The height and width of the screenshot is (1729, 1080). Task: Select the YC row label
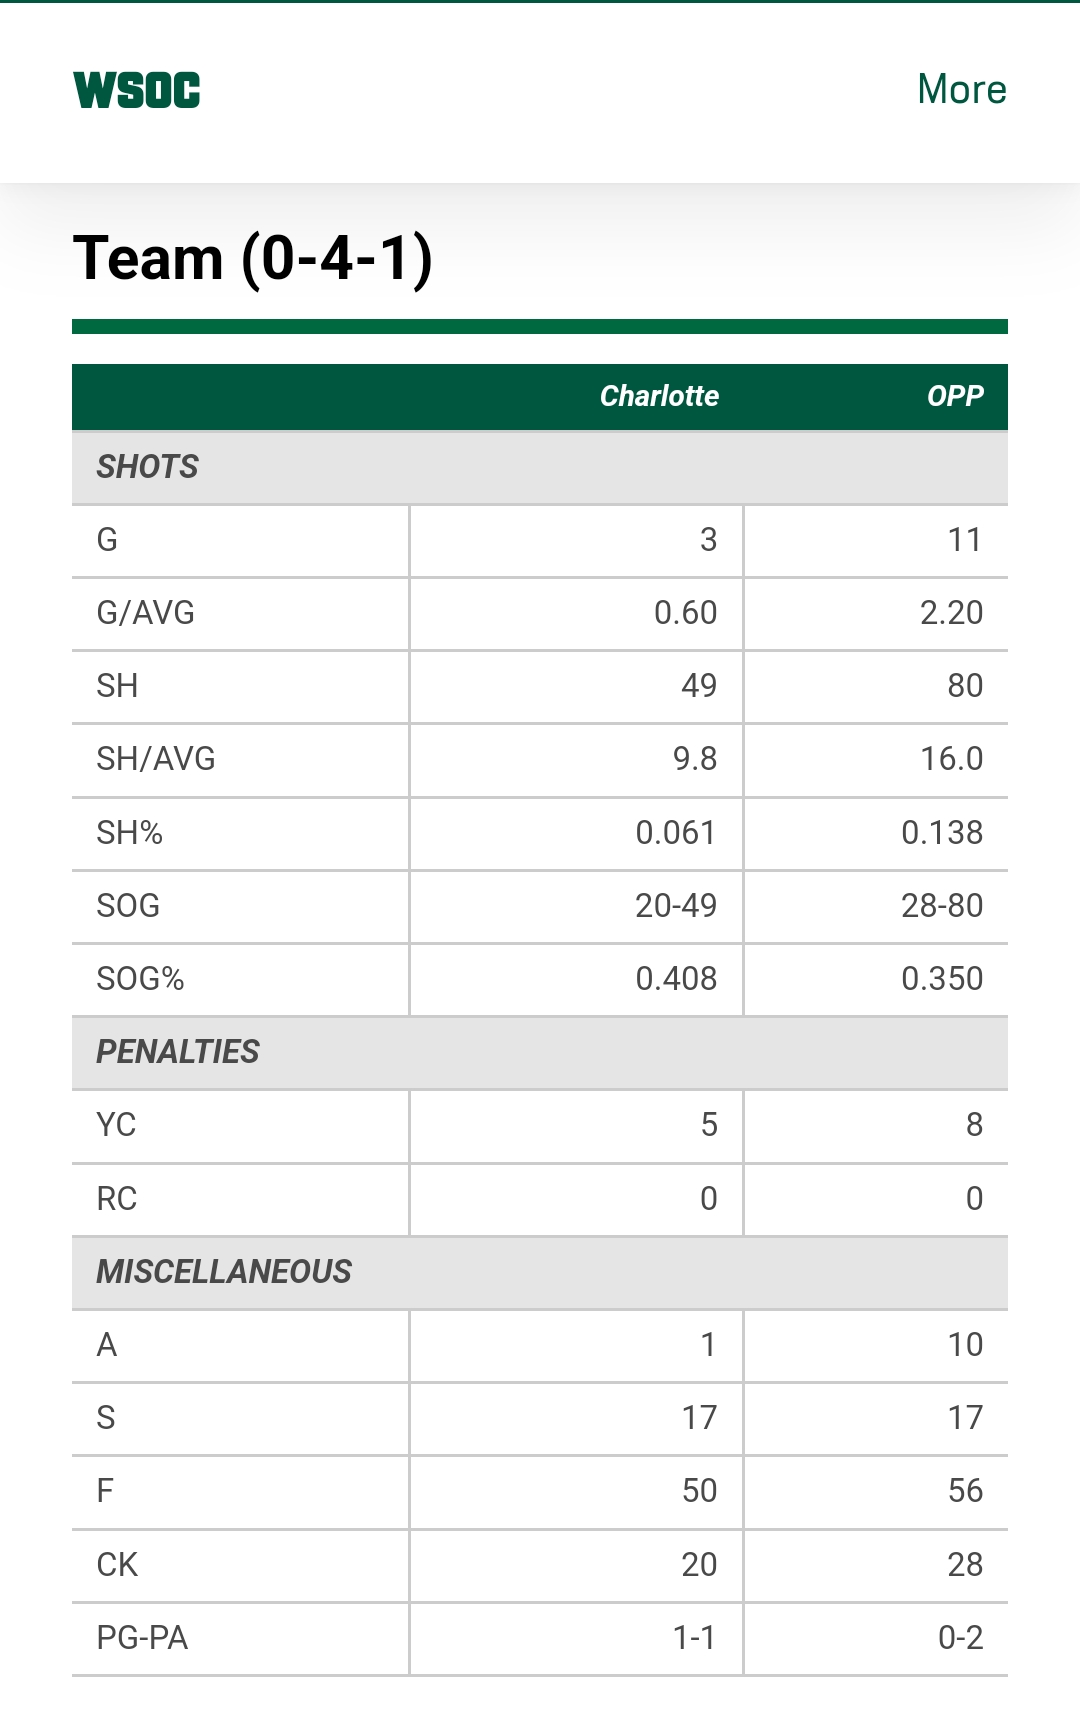[x=116, y=1125]
